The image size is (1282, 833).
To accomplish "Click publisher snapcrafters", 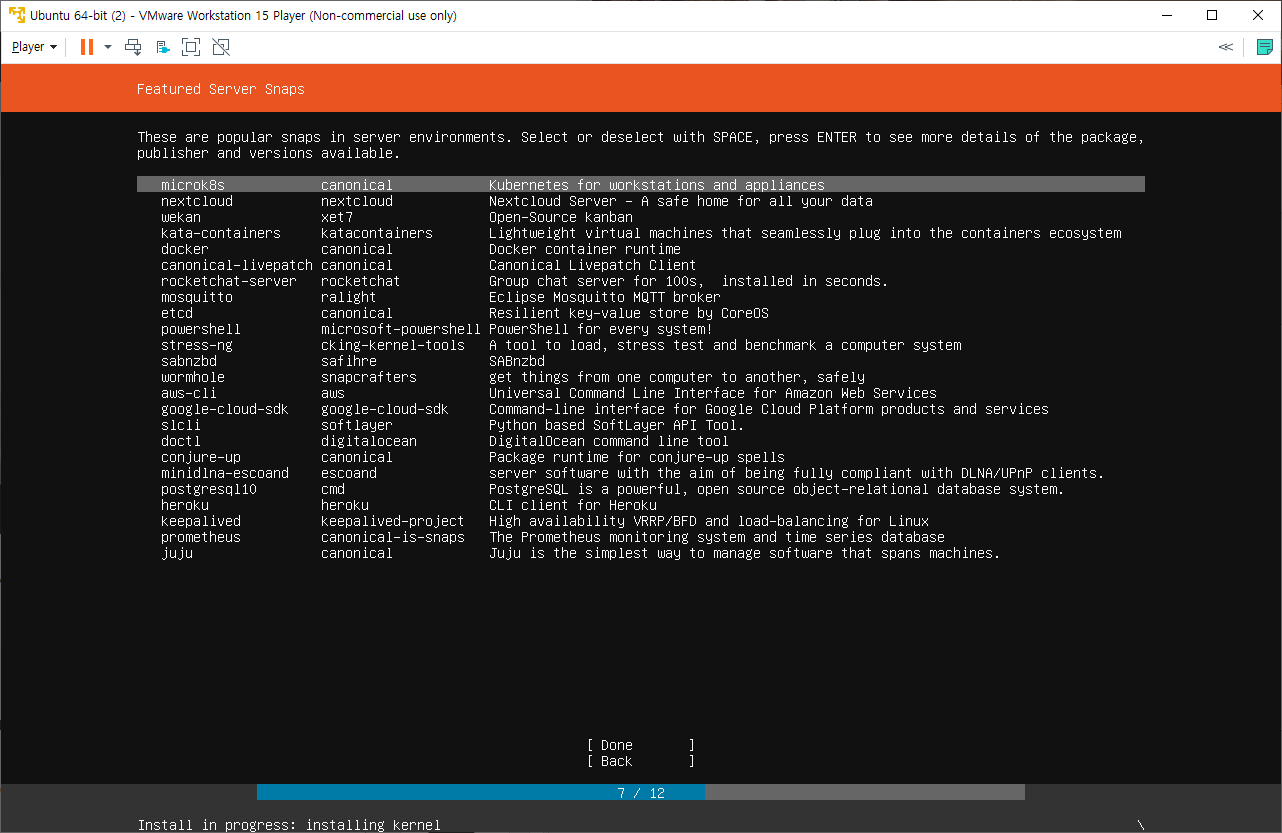I will click(x=369, y=377).
